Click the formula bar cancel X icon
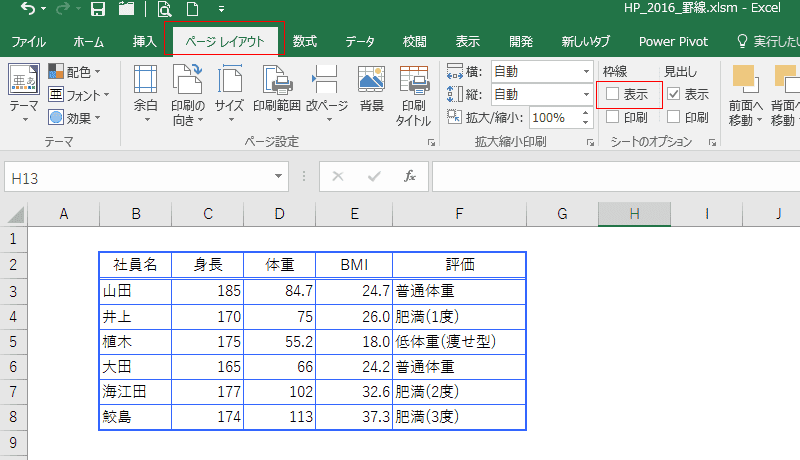 (x=337, y=176)
